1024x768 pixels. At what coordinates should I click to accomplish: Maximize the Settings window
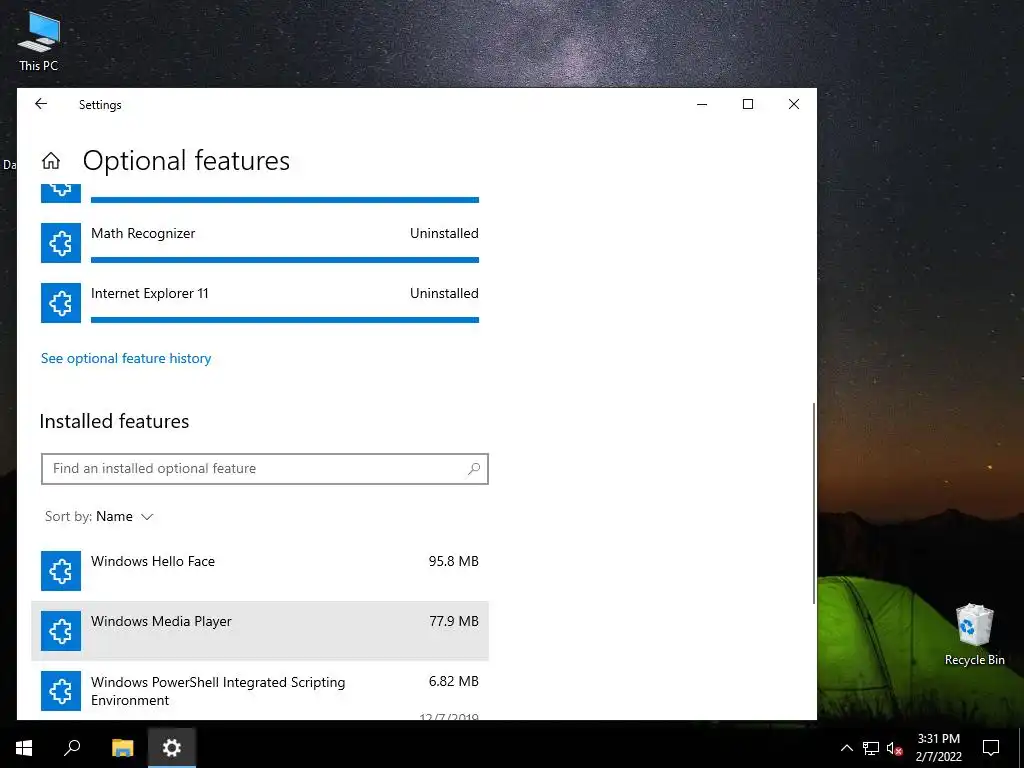tap(748, 104)
